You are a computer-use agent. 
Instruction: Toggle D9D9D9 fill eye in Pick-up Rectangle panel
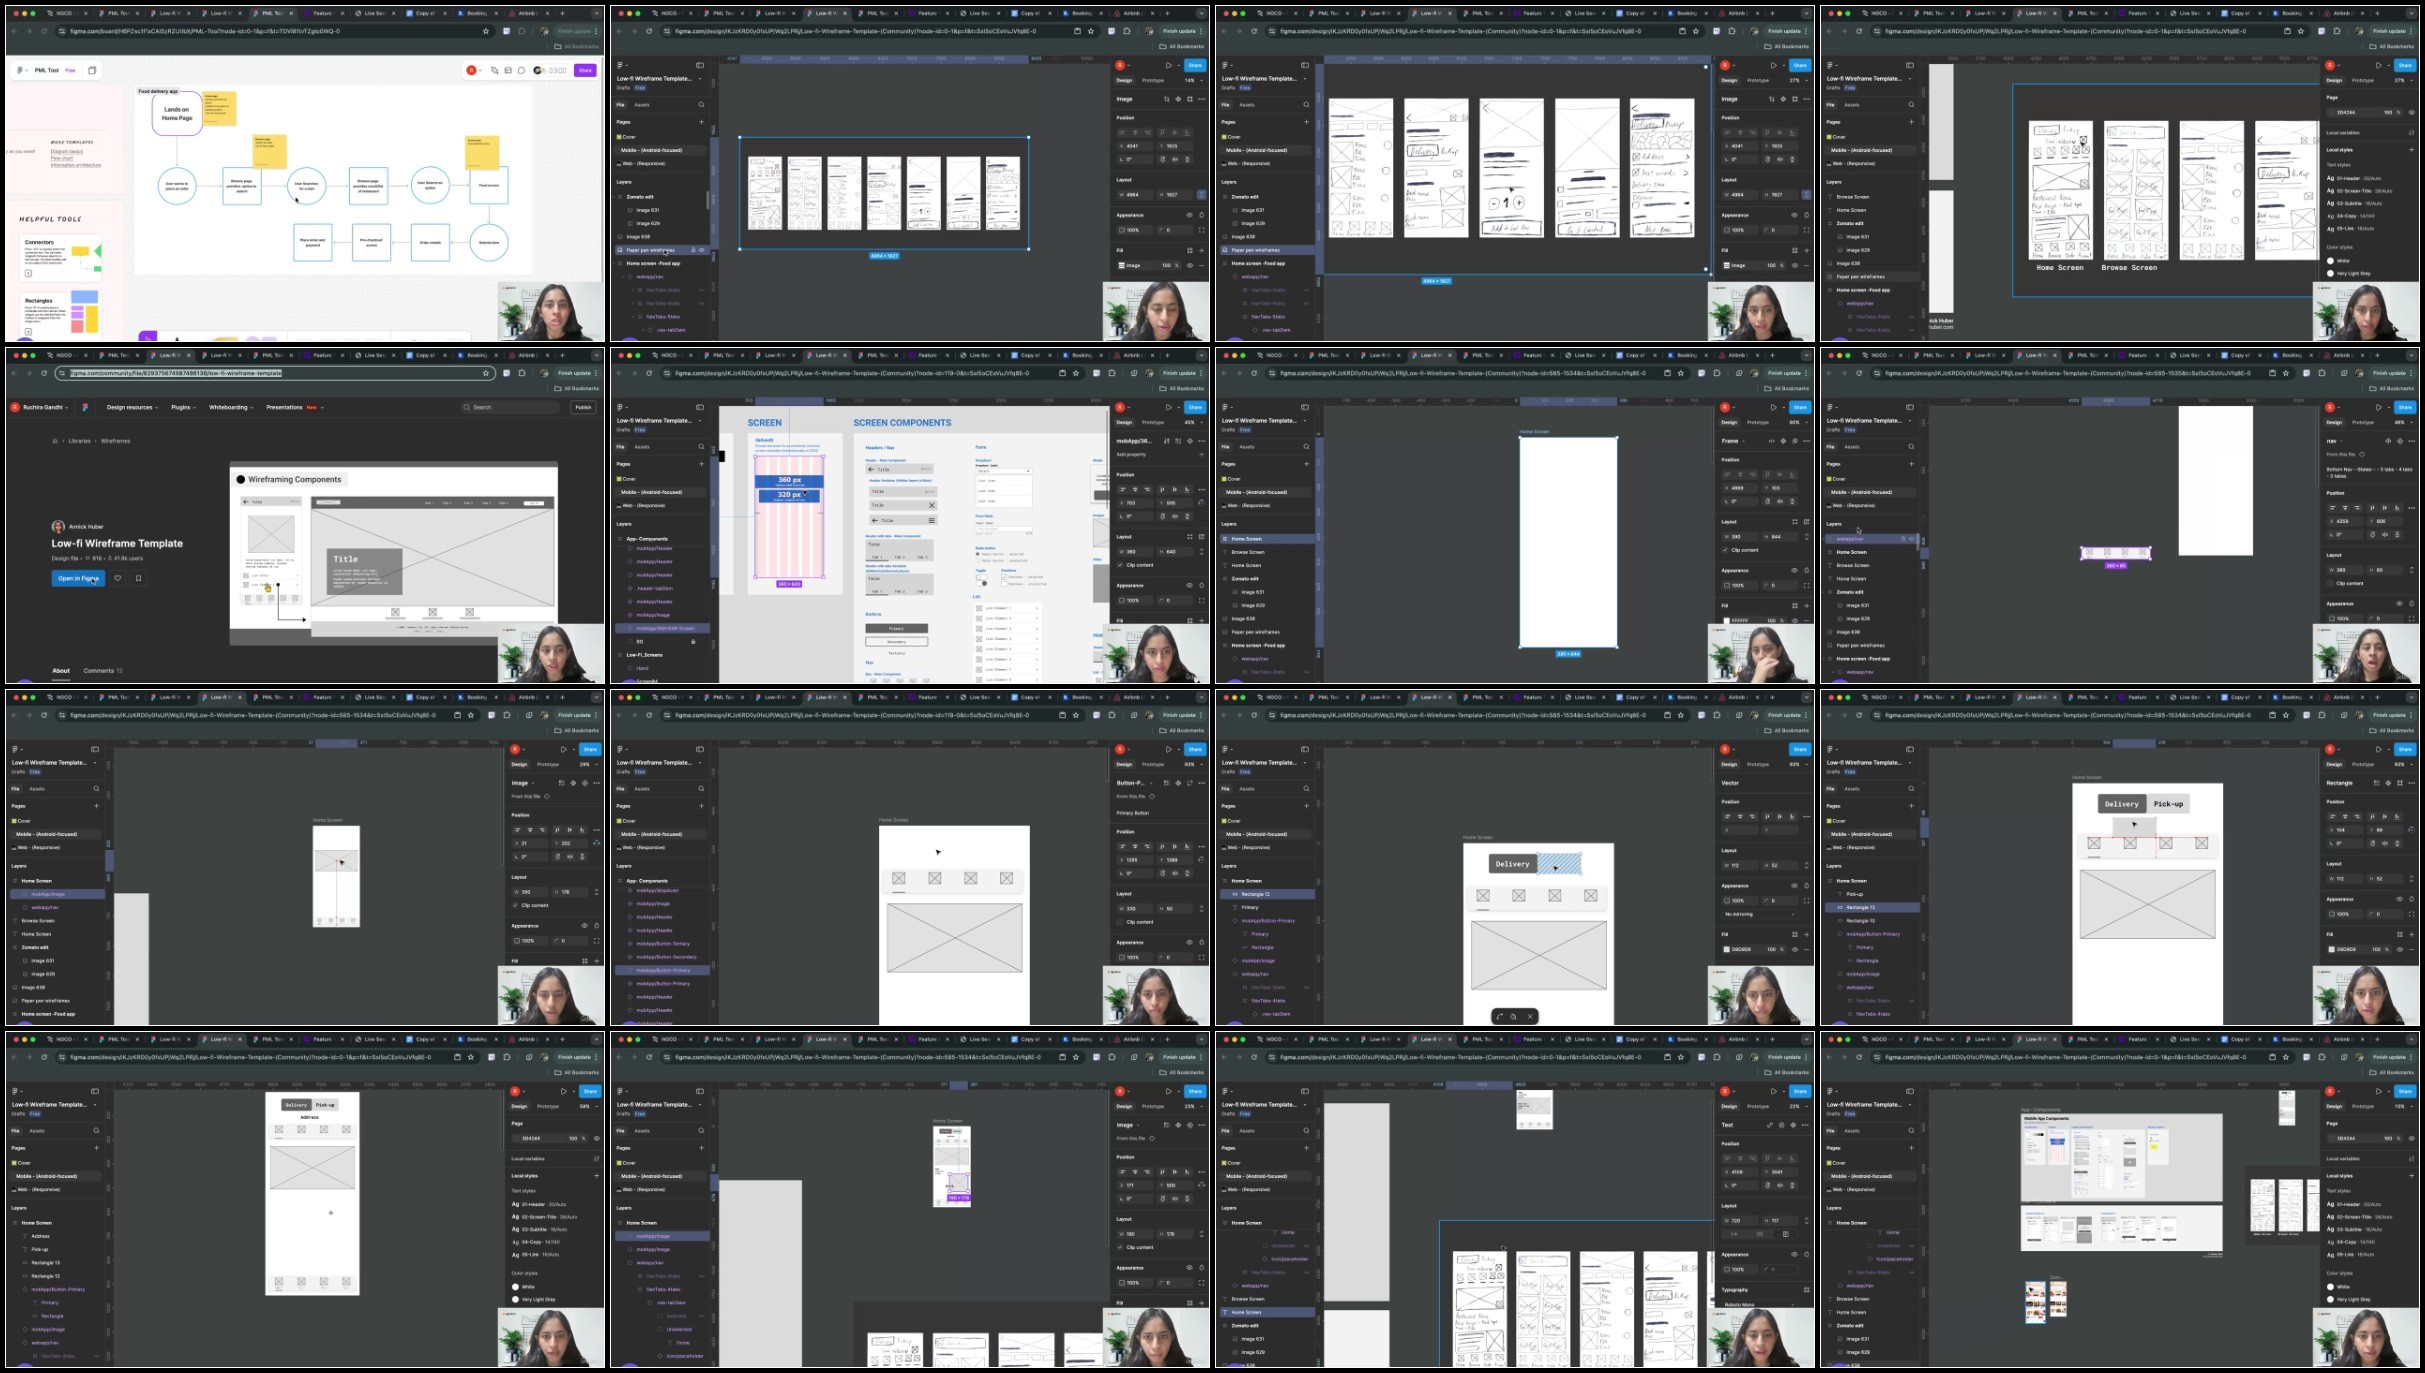[x=2399, y=949]
